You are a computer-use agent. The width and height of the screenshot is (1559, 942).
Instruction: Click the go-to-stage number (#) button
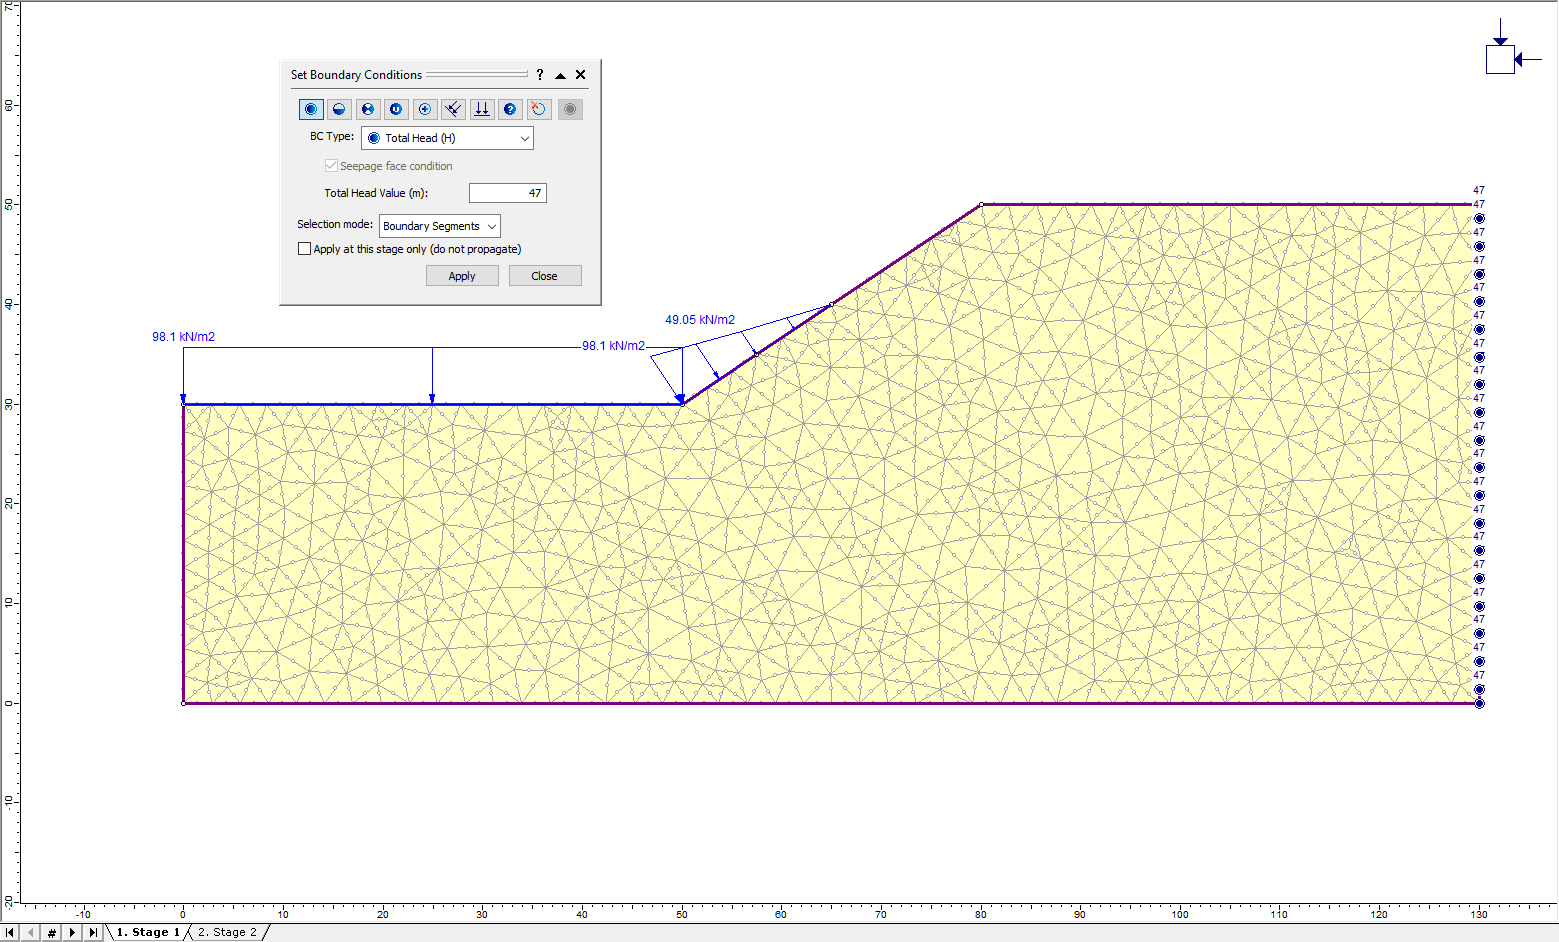point(51,931)
